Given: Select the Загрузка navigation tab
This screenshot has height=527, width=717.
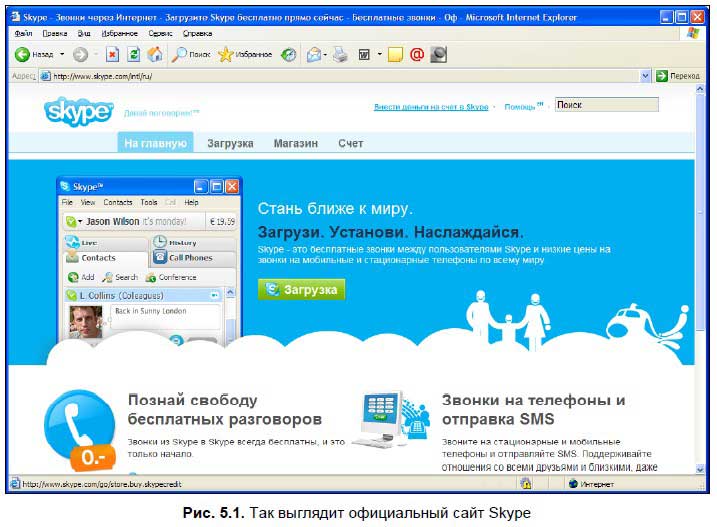Looking at the screenshot, I should [x=230, y=144].
